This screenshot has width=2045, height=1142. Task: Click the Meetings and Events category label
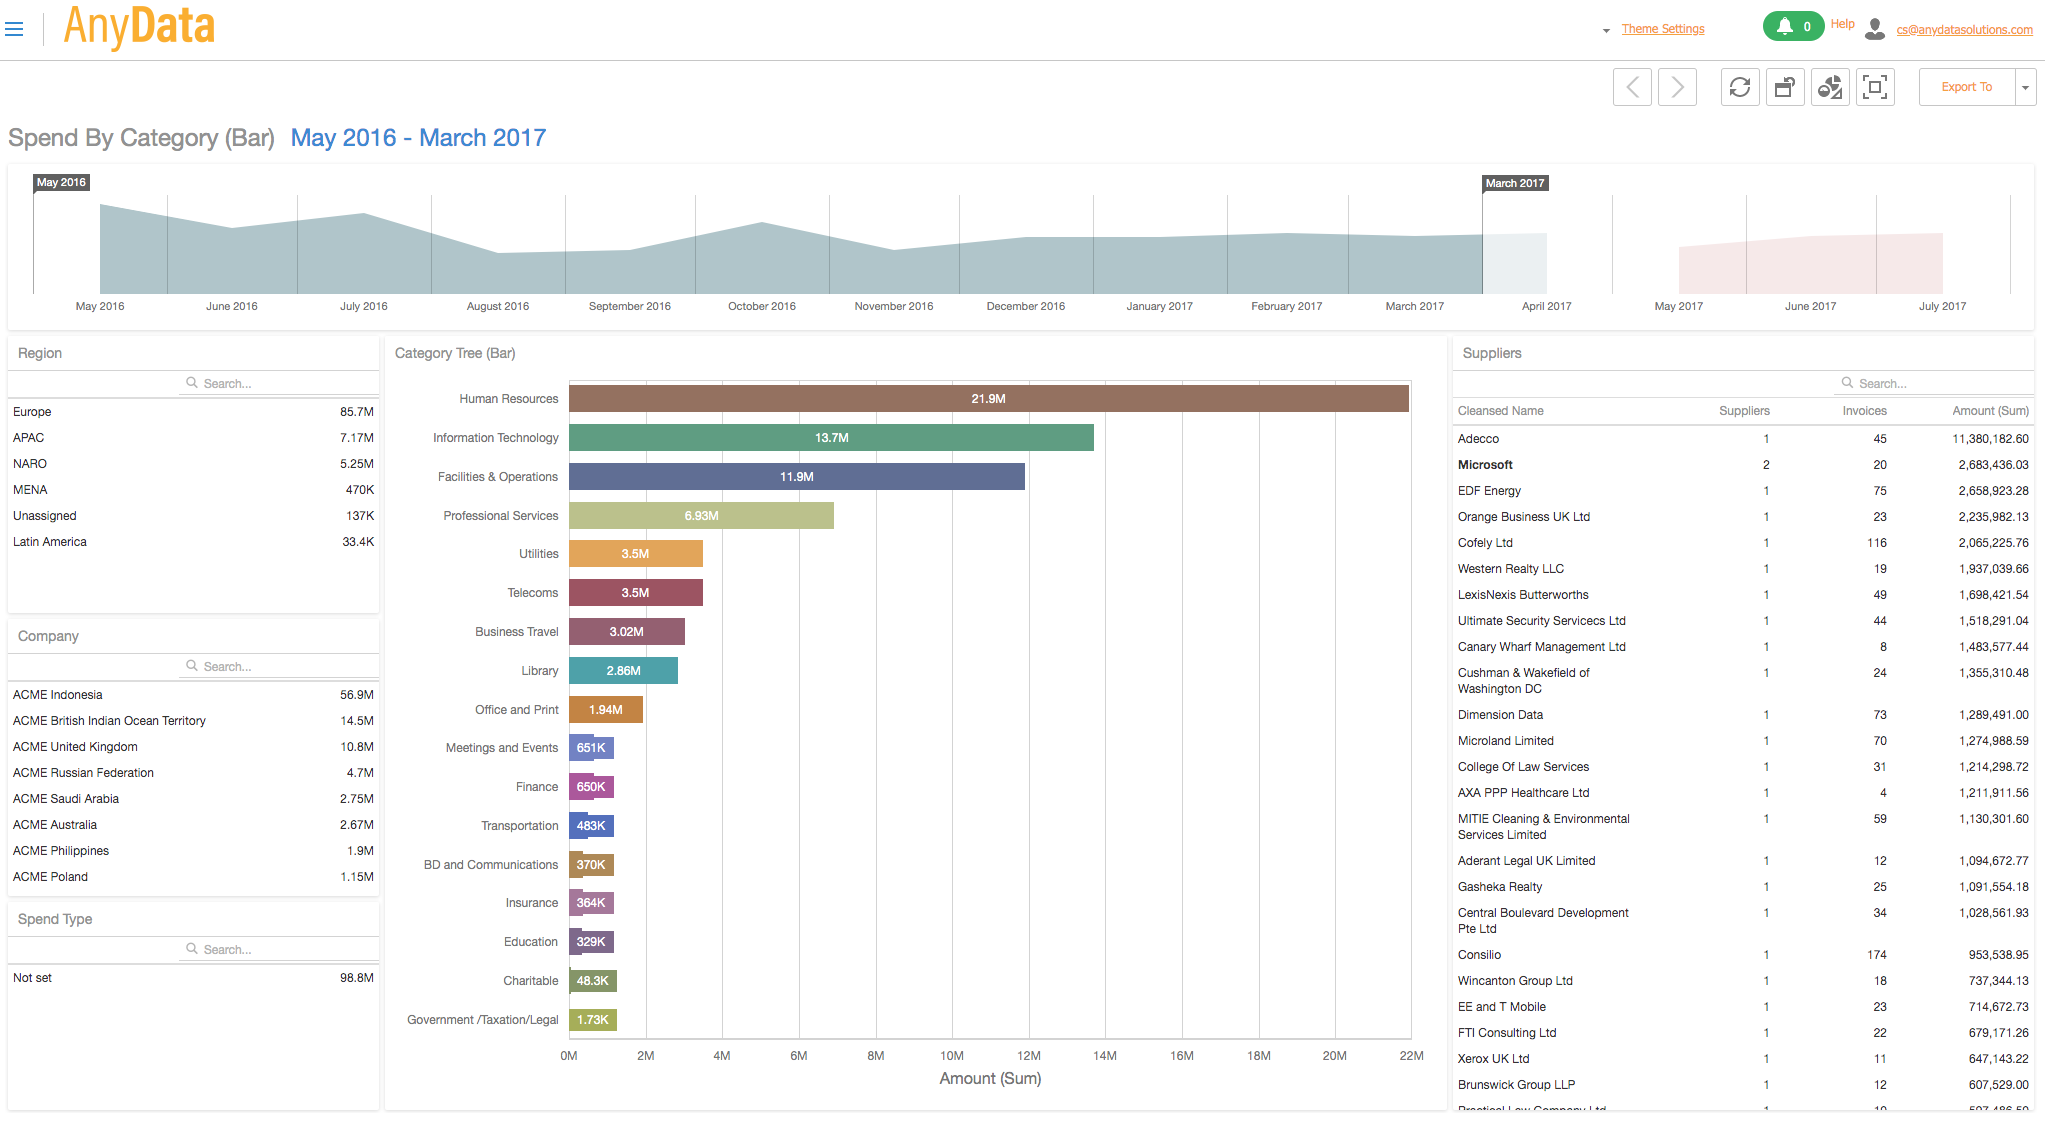click(x=502, y=748)
